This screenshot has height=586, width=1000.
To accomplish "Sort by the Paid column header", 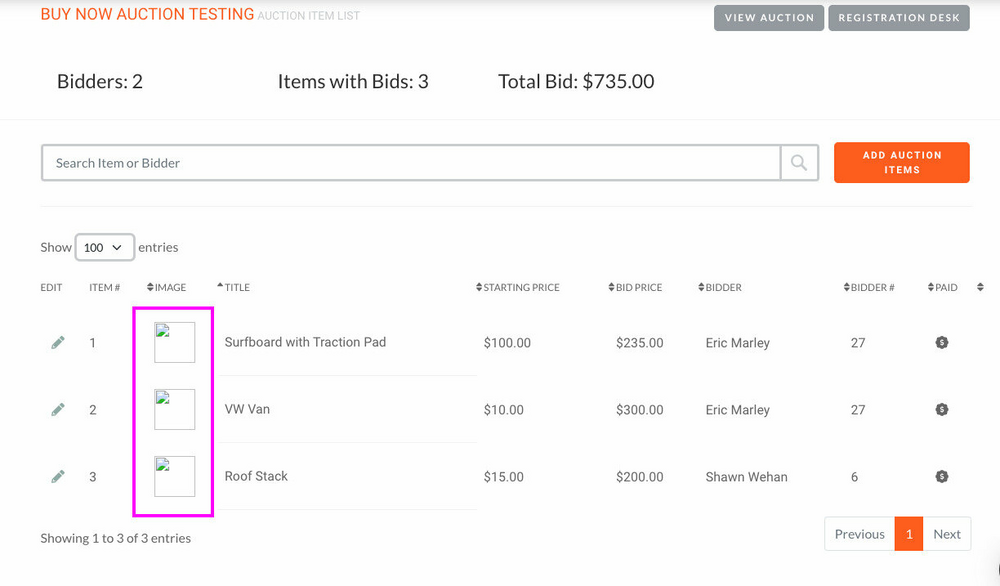I will point(945,288).
